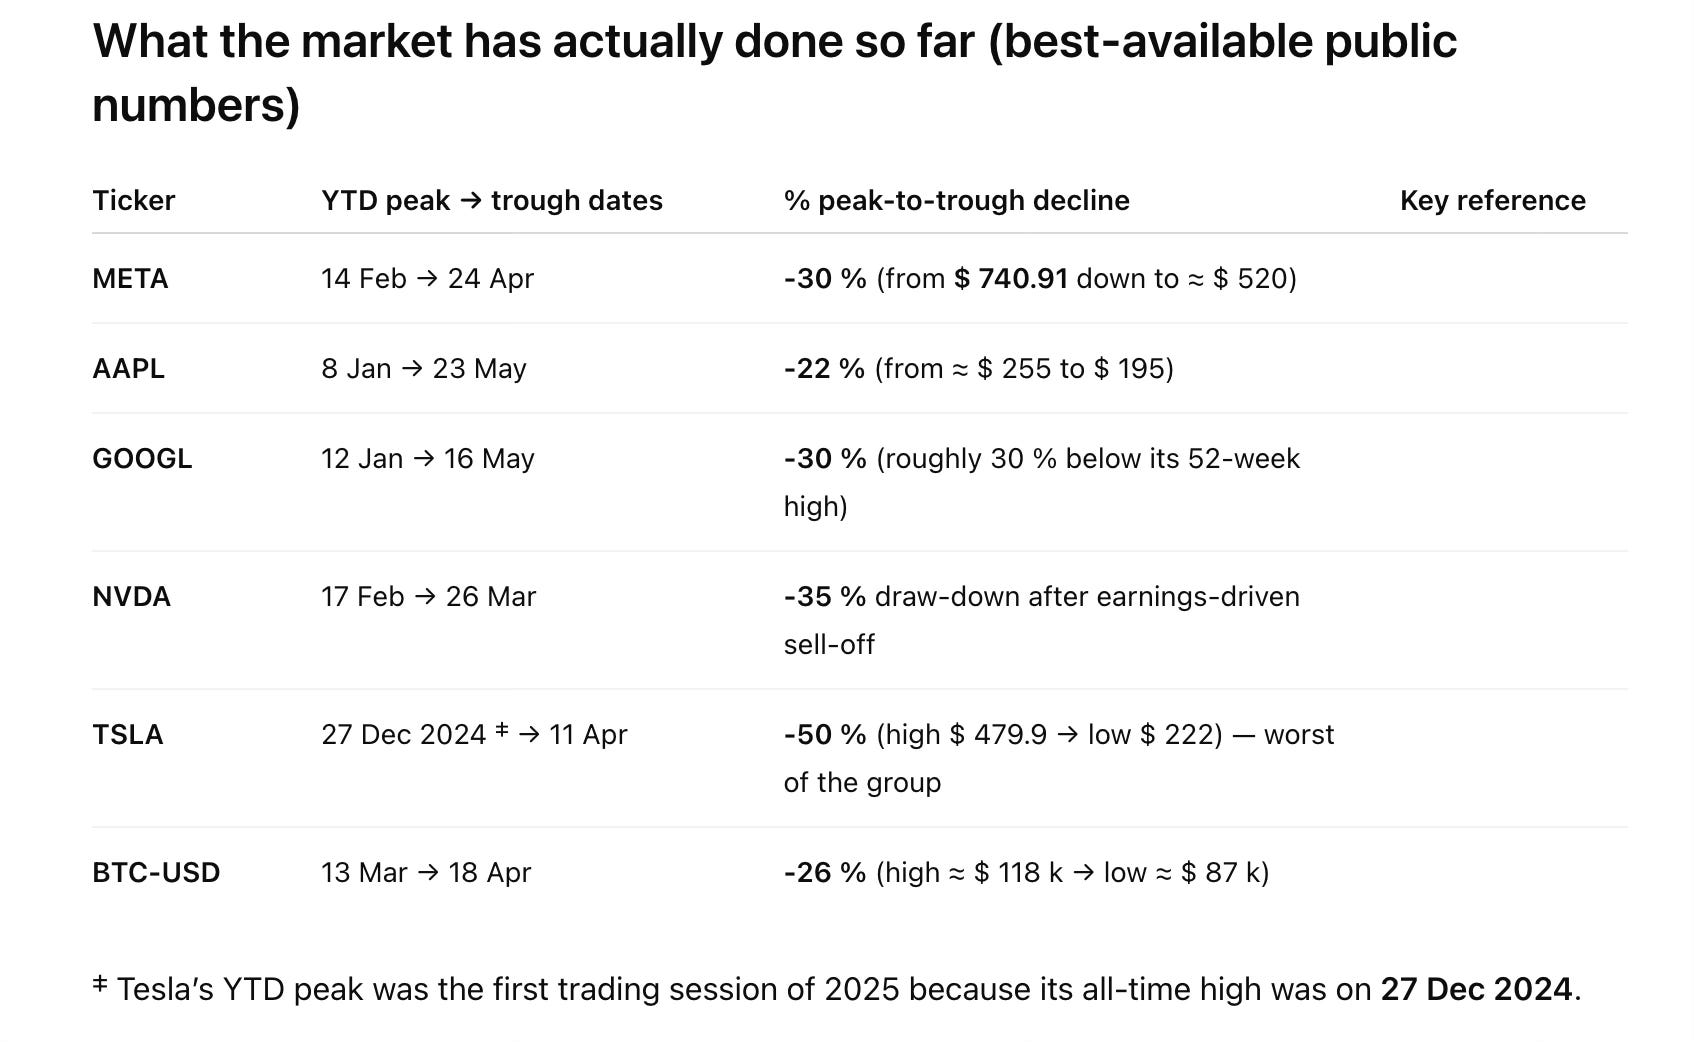Click the YTD peak → trough dates header
This screenshot has height=1042, width=1694.
coord(492,200)
